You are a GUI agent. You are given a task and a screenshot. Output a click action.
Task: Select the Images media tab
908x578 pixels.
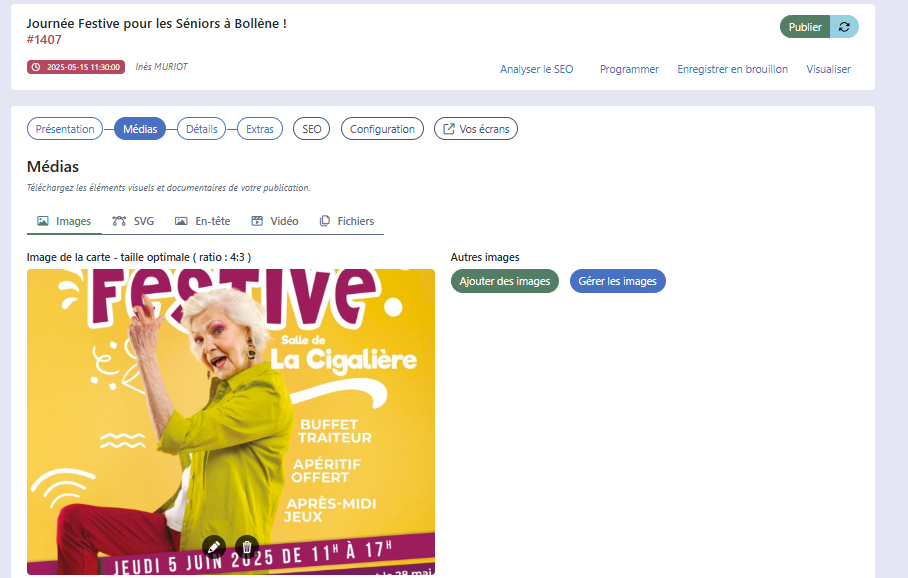64,221
